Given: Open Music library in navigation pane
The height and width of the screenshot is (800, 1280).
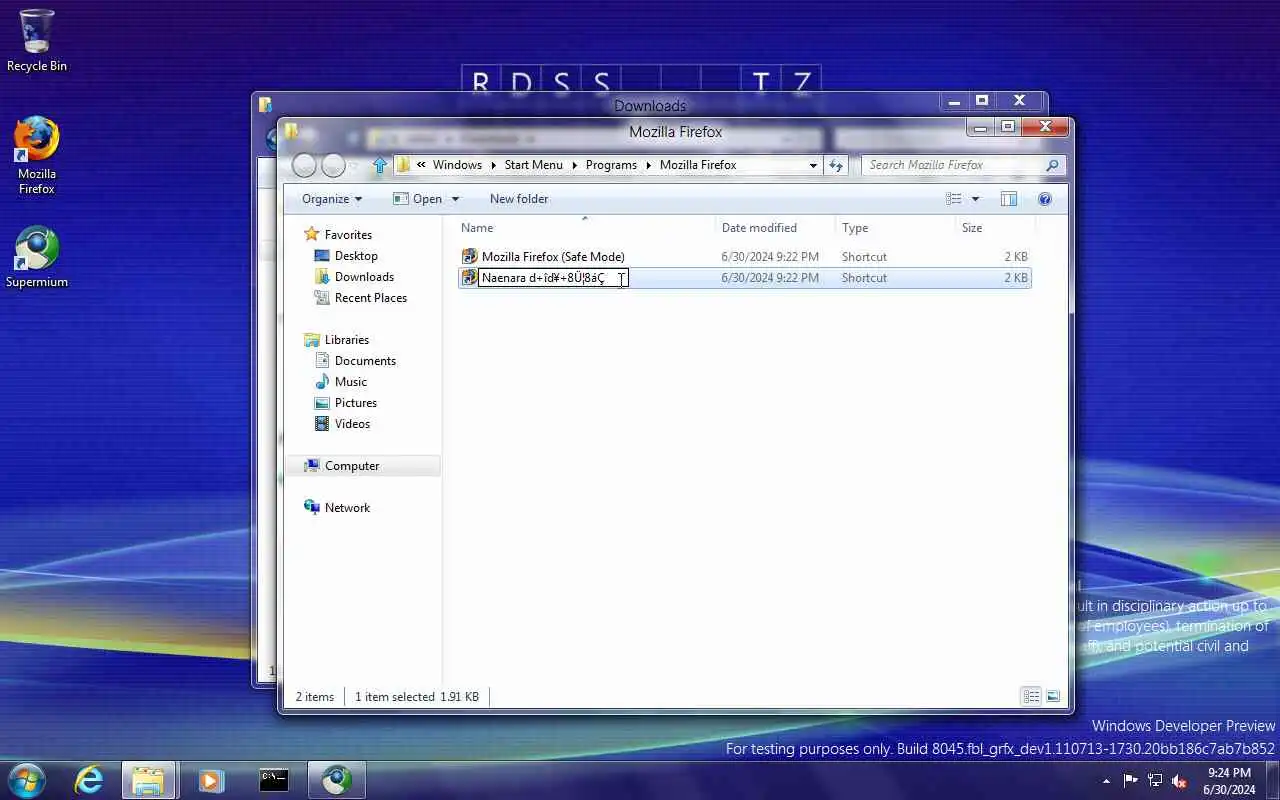Looking at the screenshot, I should (x=351, y=382).
